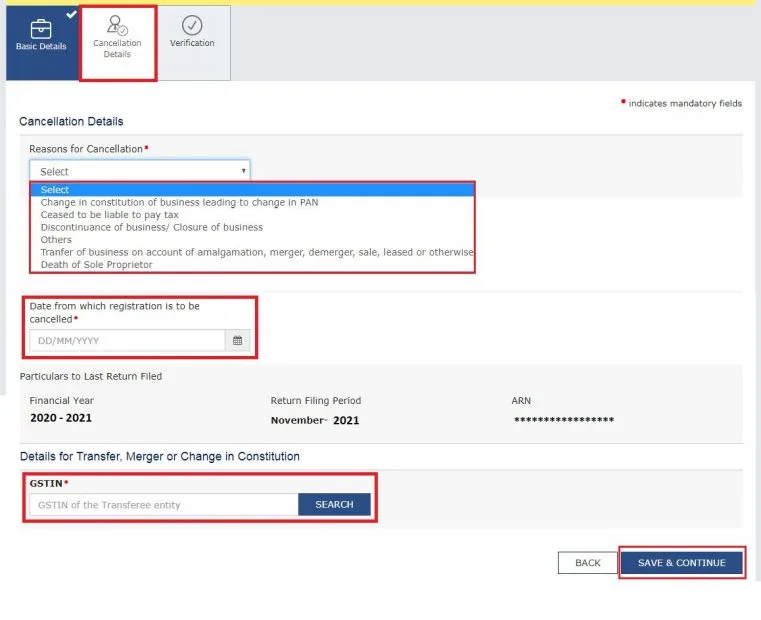Screen dimensions: 761x620
Task: Open the calendar date picker icon
Action: click(237, 340)
